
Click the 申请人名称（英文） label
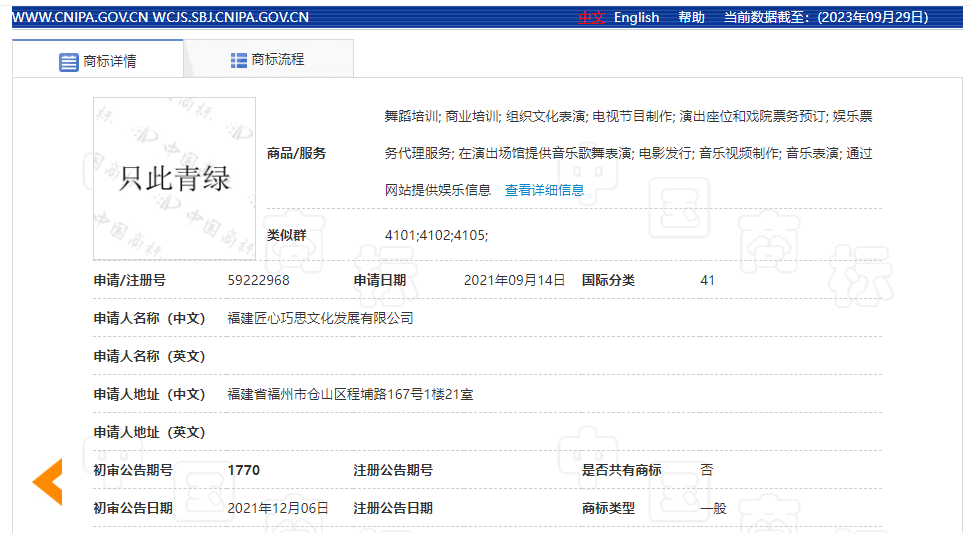[x=149, y=357]
